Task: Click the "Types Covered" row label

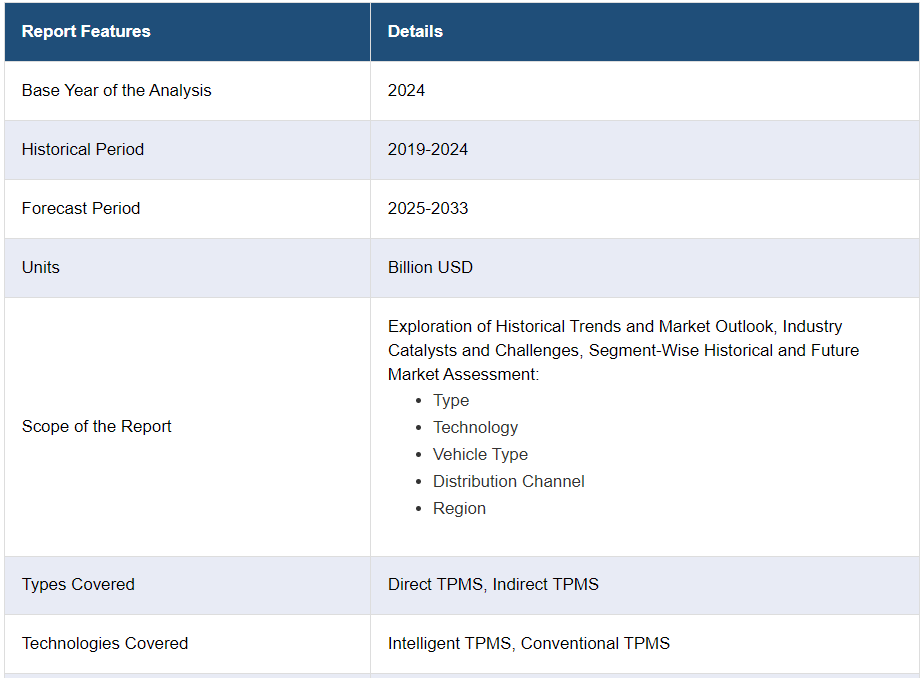Action: tap(78, 584)
